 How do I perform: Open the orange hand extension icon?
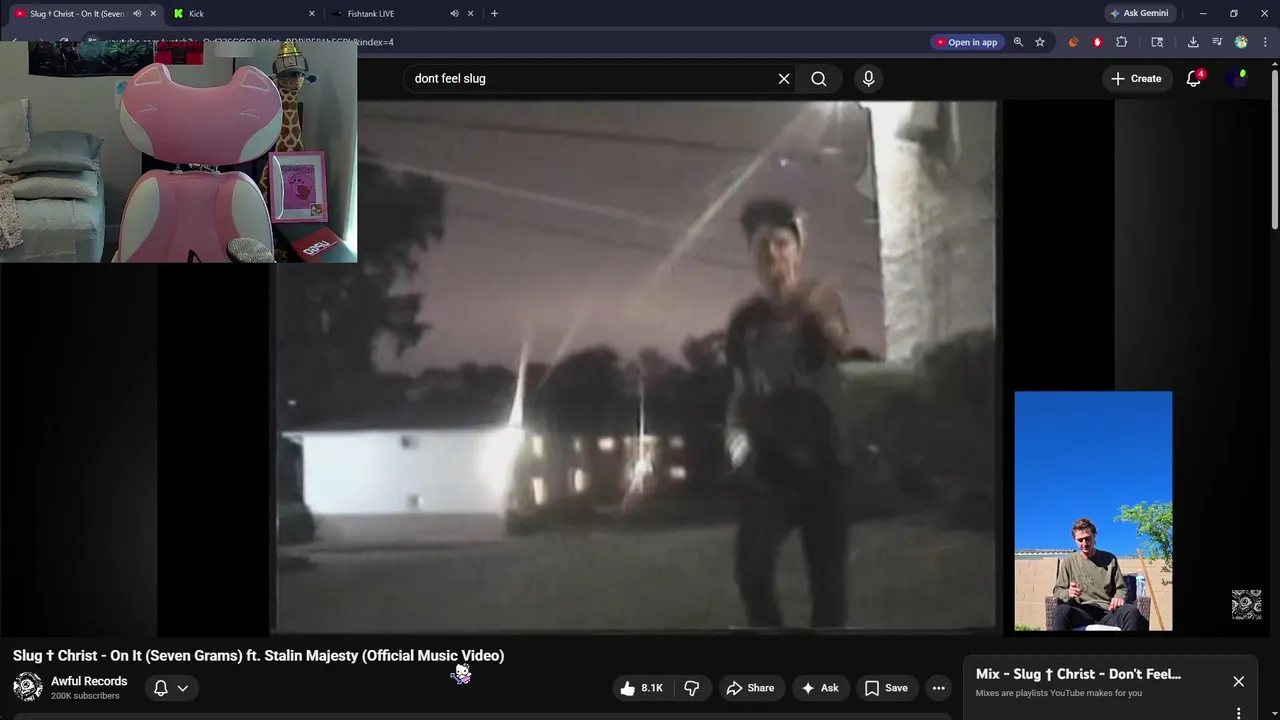click(x=1073, y=42)
